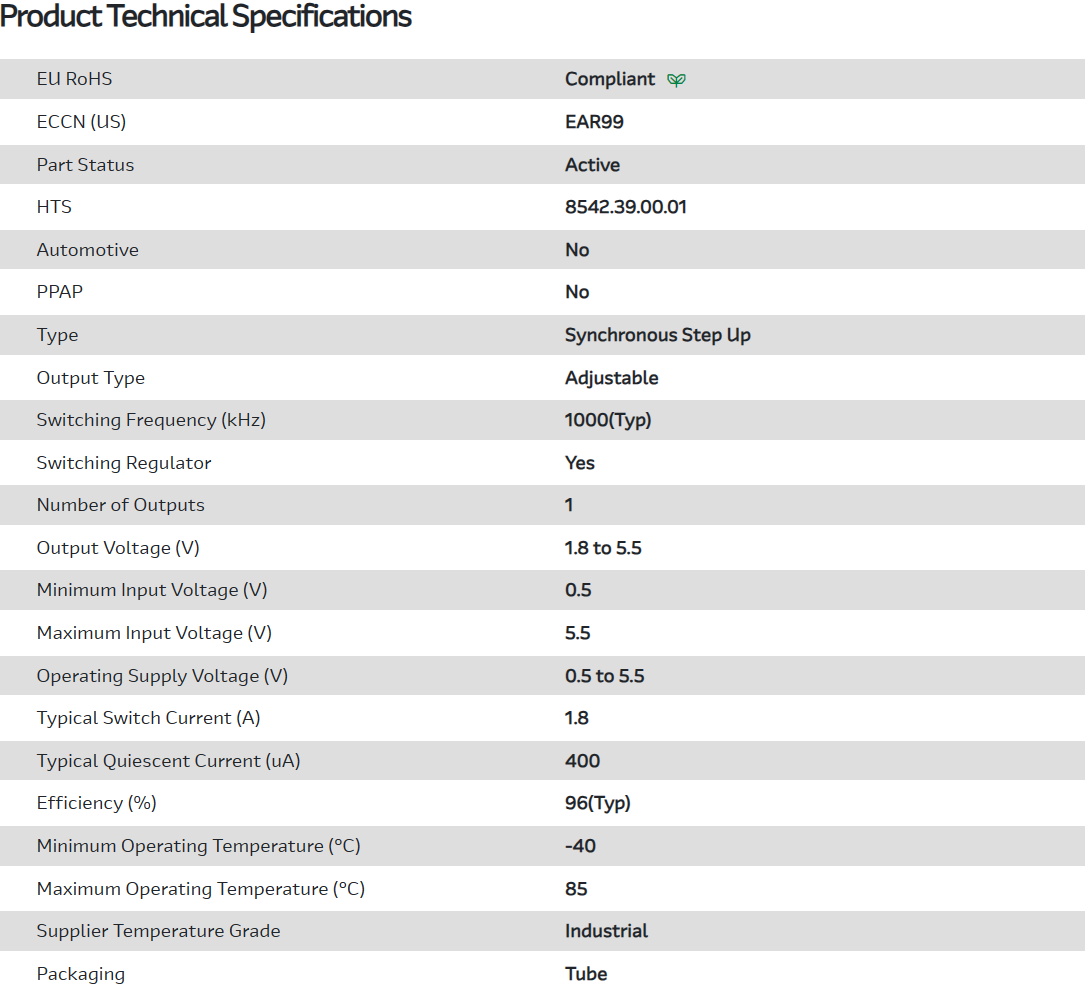Click the Automotive row label
Image resolution: width=1085 pixels, height=989 pixels.
click(x=87, y=250)
